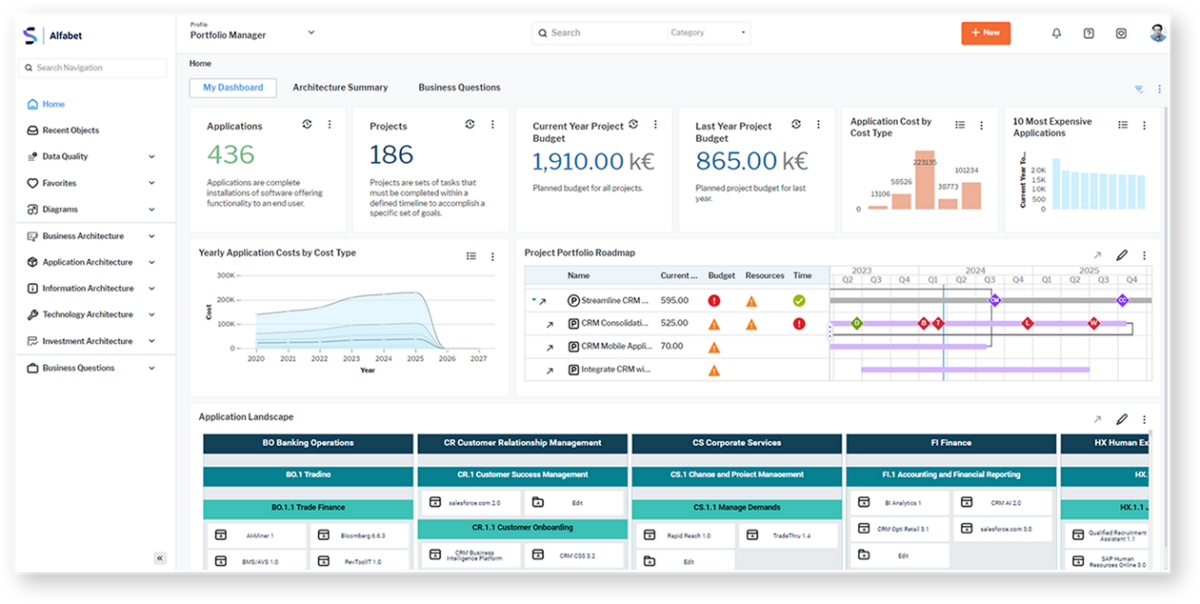Open the search Category dropdown
The image size is (1200, 604).
(708, 33)
